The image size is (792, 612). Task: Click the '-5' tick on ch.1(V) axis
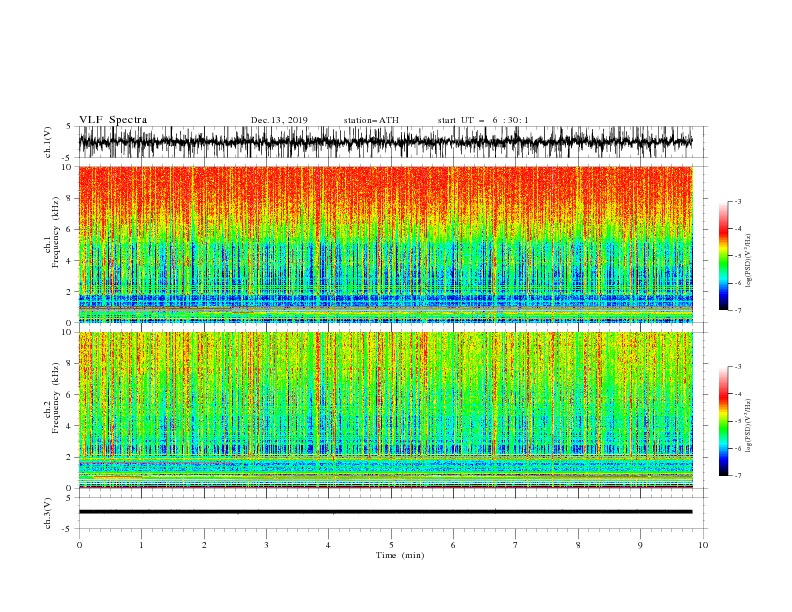point(68,158)
